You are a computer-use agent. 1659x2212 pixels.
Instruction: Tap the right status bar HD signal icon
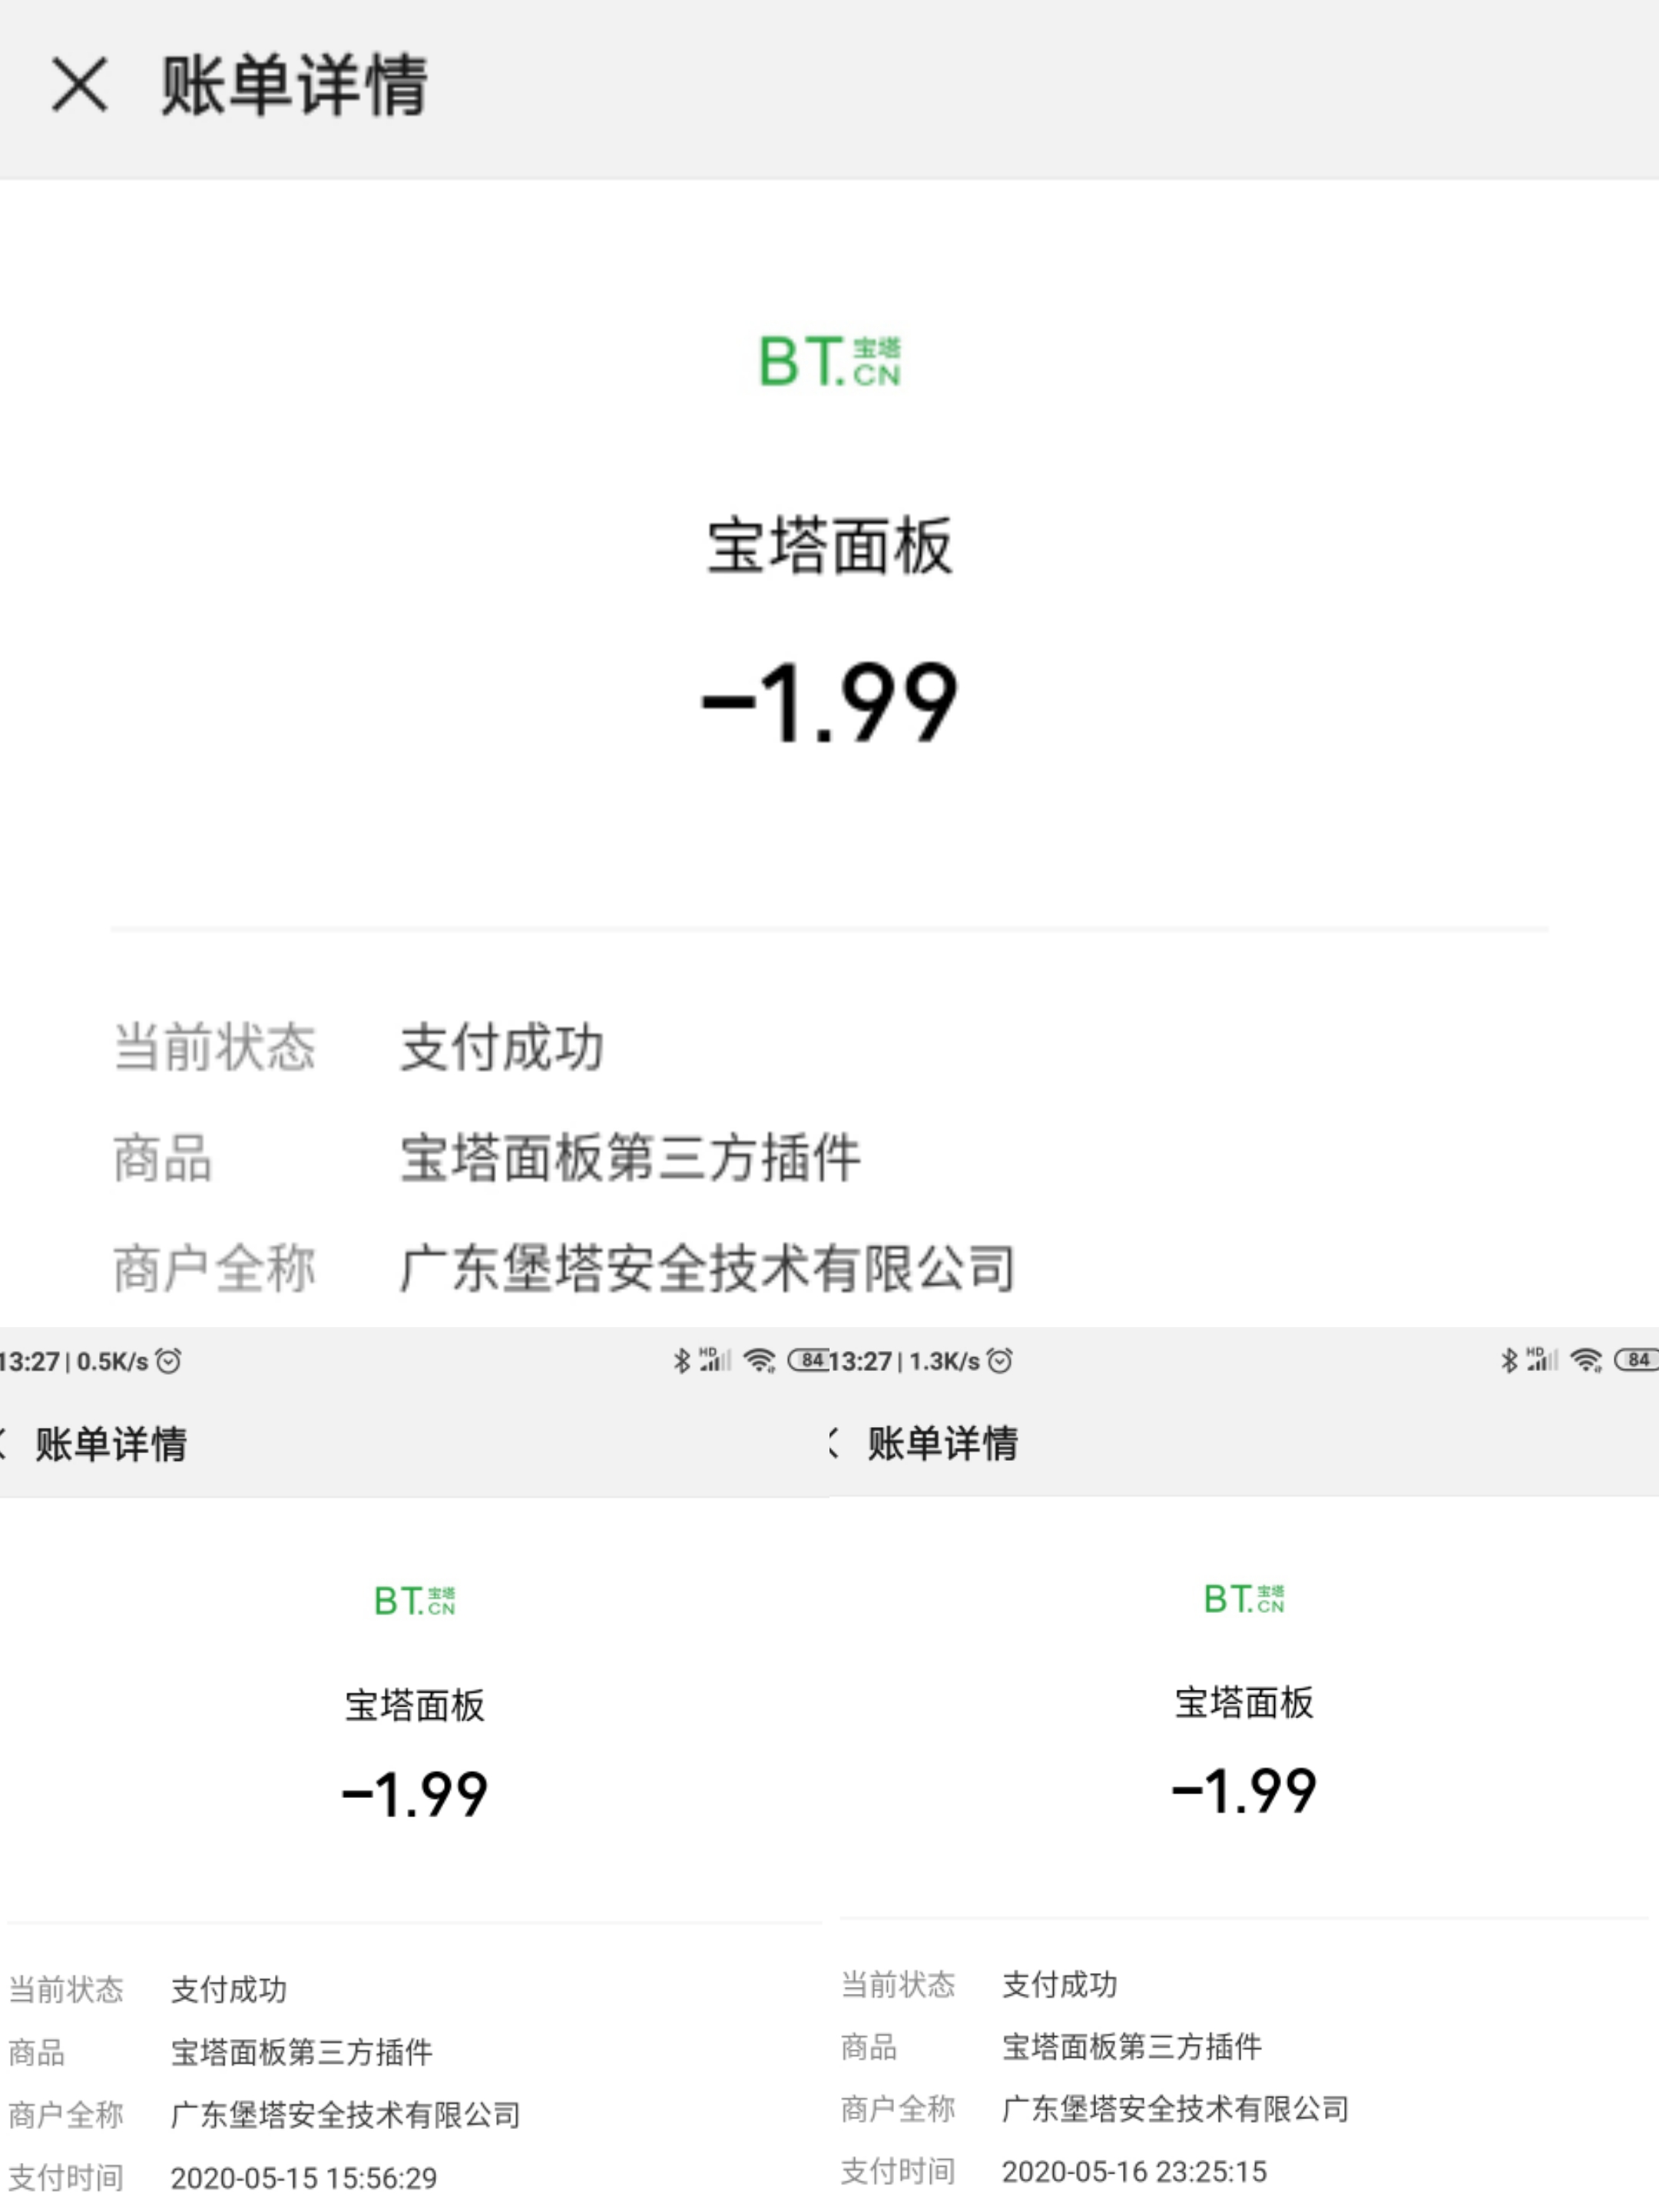(1543, 1359)
